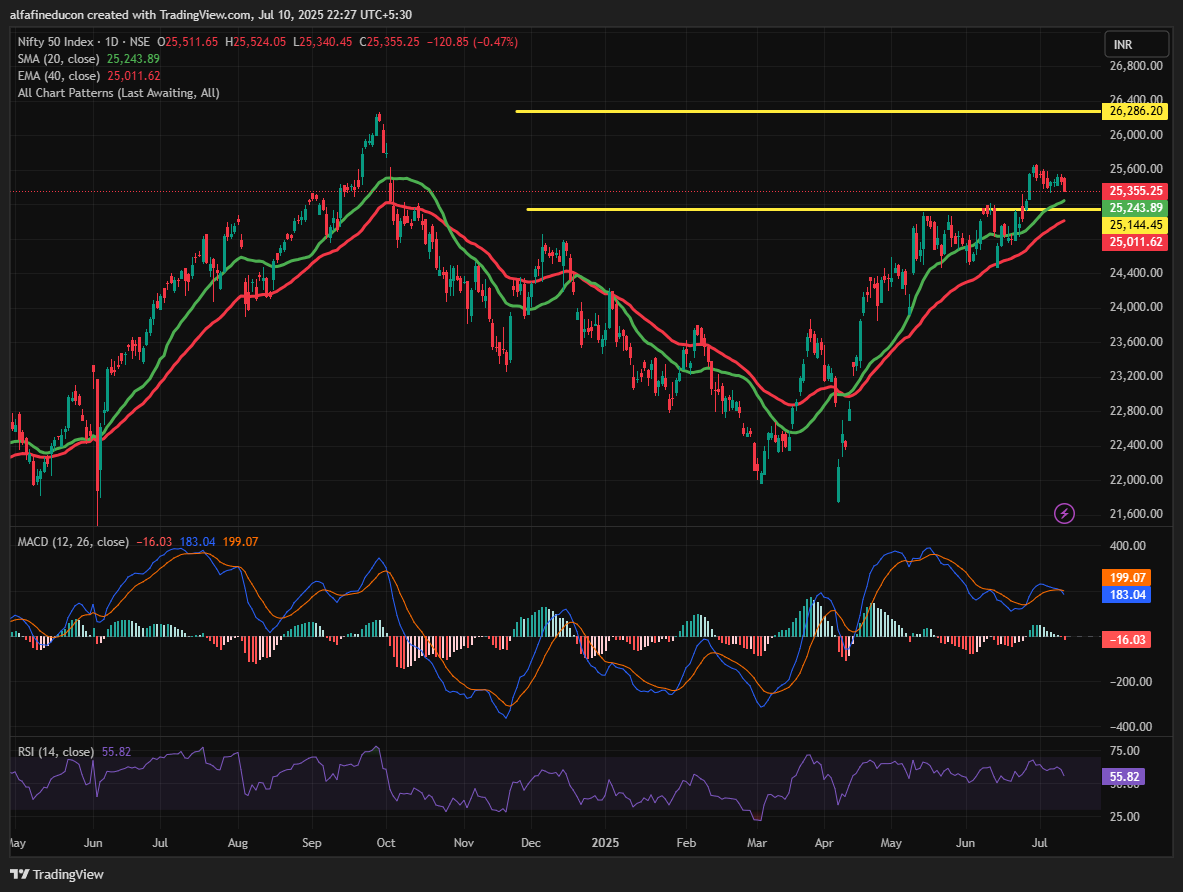Image resolution: width=1183 pixels, height=892 pixels.
Task: Click the SMA (20, close) indicator label
Action: [x=58, y=59]
